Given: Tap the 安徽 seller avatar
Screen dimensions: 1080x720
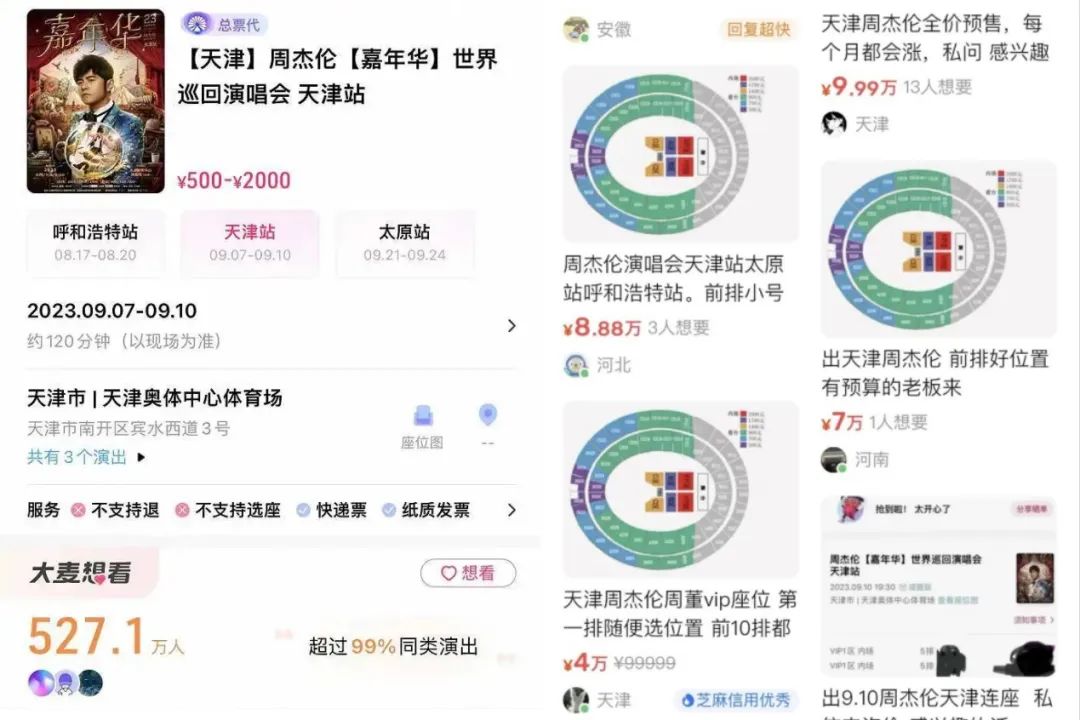Looking at the screenshot, I should (x=576, y=30).
